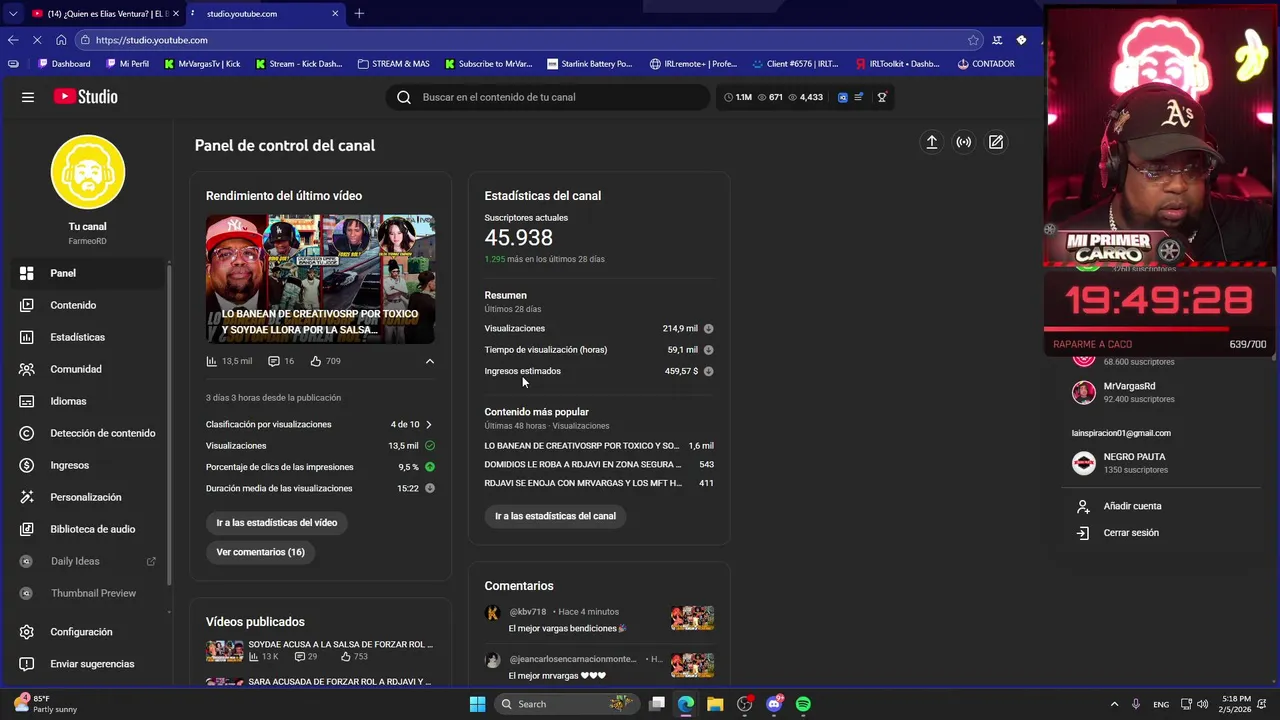Open comment thumbnail from @kbv718
Viewport: 1280px width, 720px height.
692,618
